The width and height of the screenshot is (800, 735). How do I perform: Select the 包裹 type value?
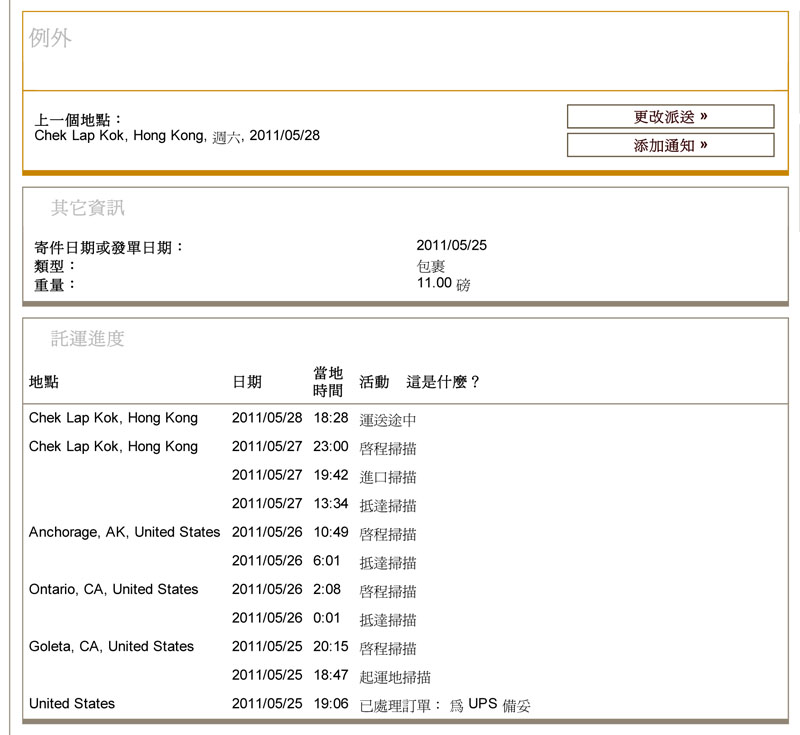pos(431,266)
